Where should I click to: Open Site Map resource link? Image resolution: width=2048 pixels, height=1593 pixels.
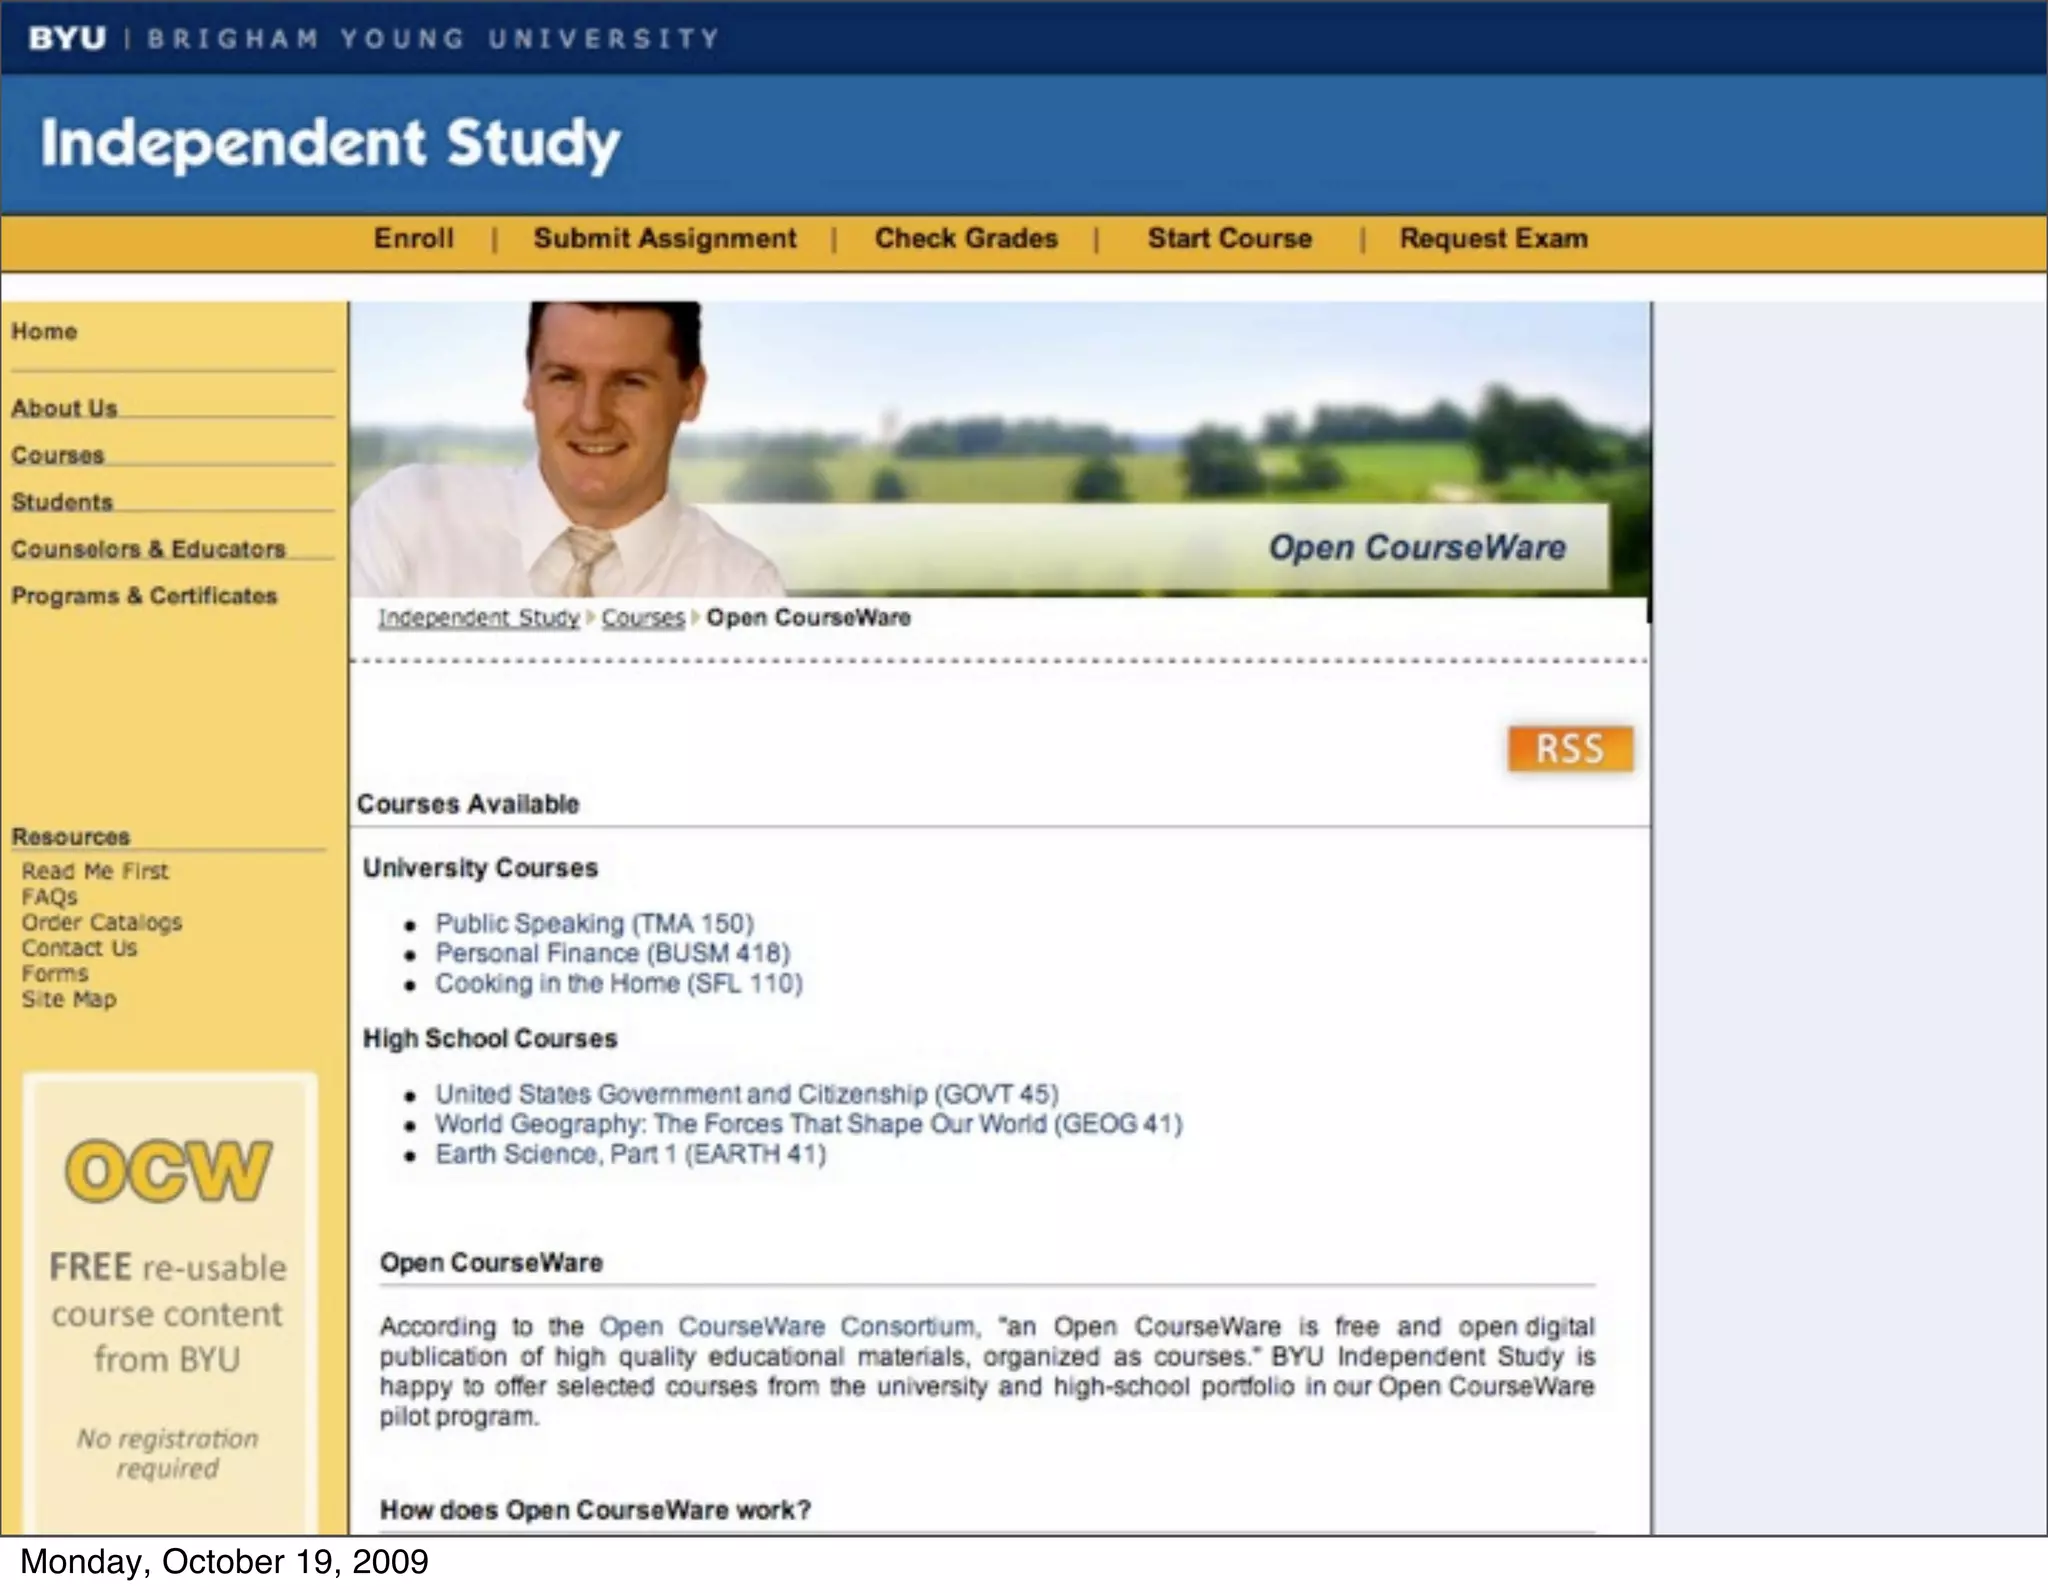coord(69,999)
